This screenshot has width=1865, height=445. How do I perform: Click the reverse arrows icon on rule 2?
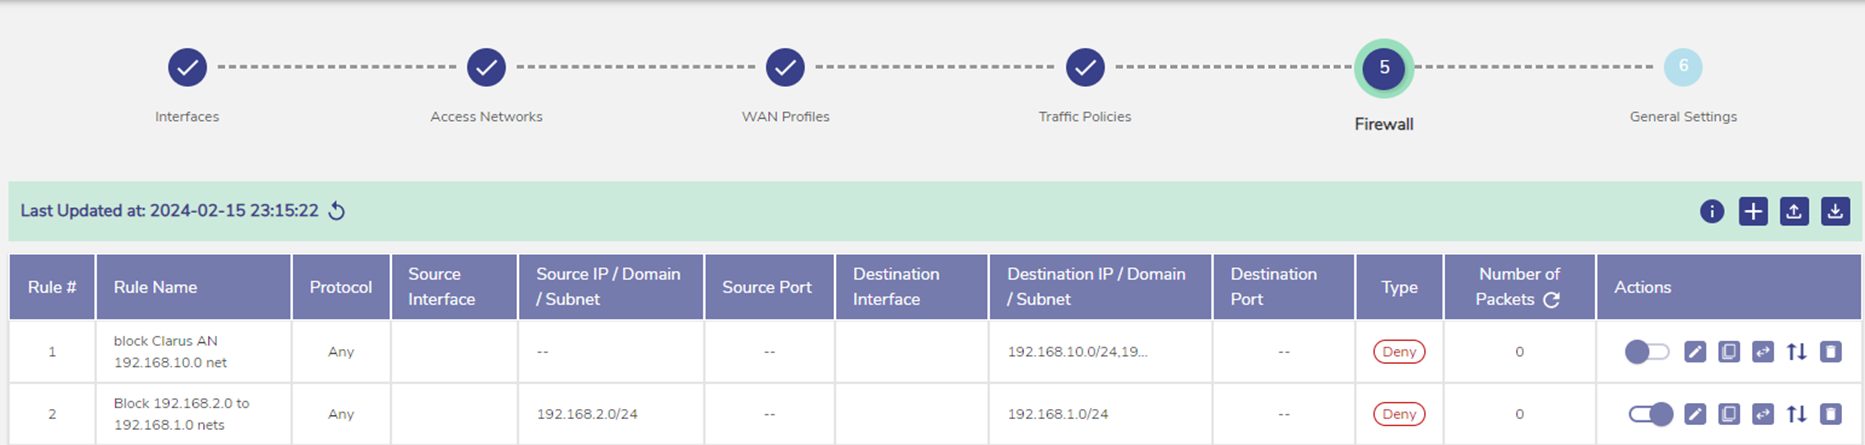[x=1763, y=414]
